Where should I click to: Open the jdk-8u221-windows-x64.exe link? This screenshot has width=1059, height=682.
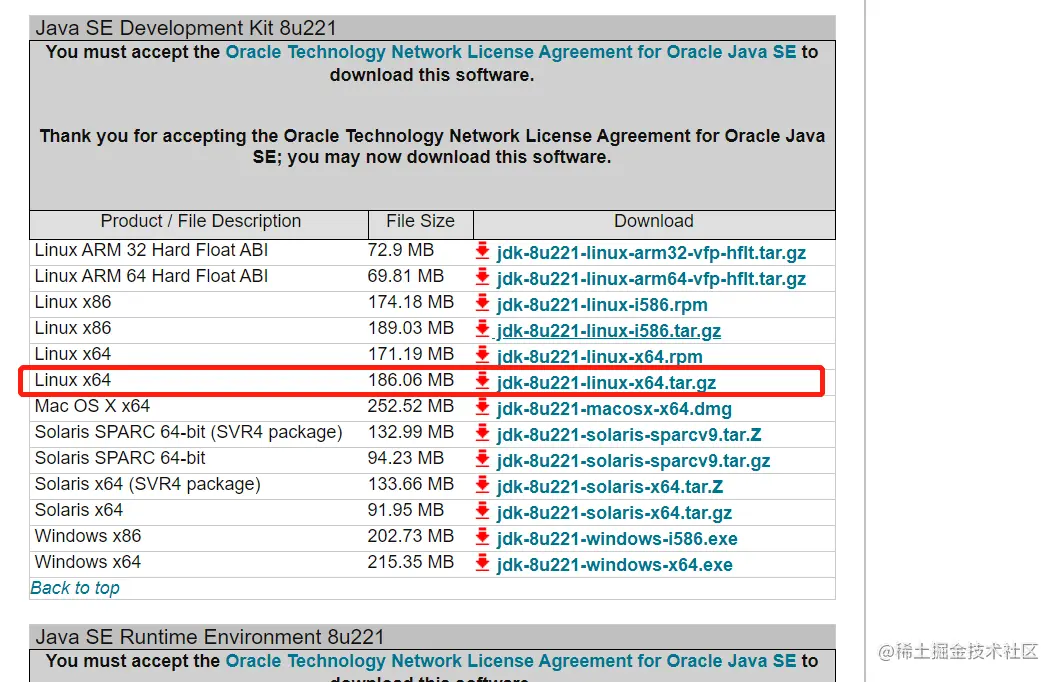point(615,565)
